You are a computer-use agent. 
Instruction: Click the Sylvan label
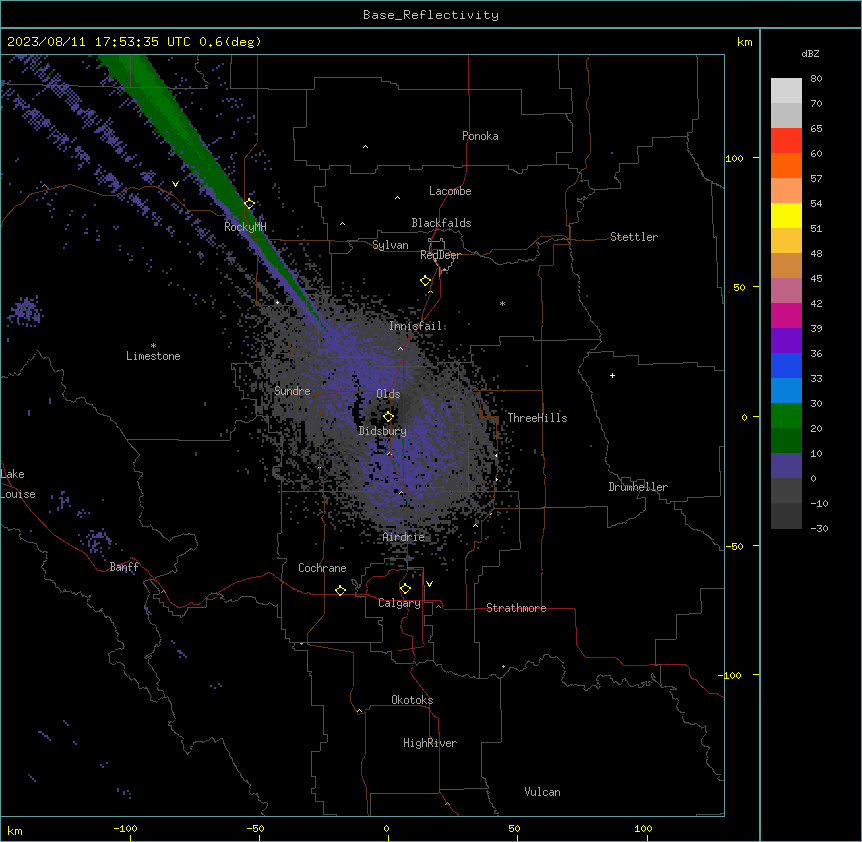click(390, 245)
